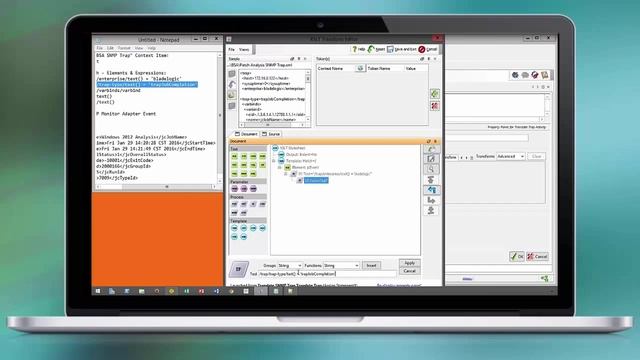This screenshot has width=640, height=360.
Task: Open the Views menu in the XSLT editor
Action: click(244, 49)
